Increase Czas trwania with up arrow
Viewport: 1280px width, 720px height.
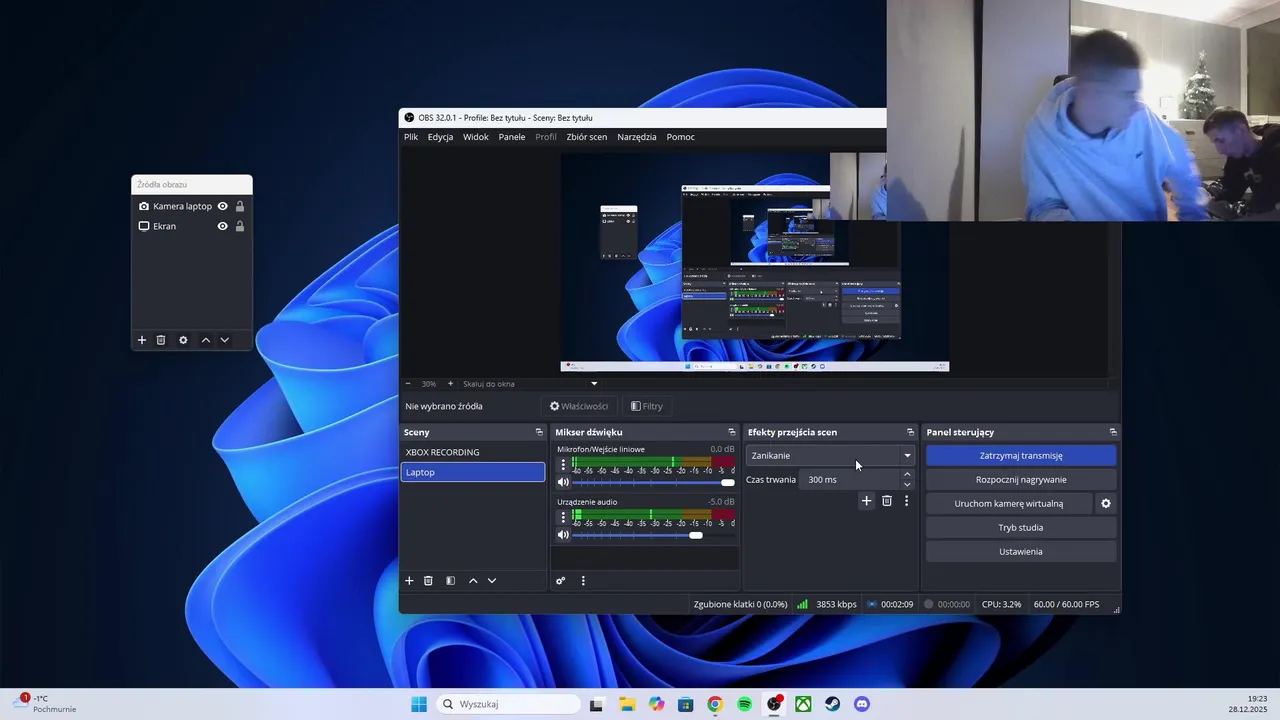[x=907, y=475]
